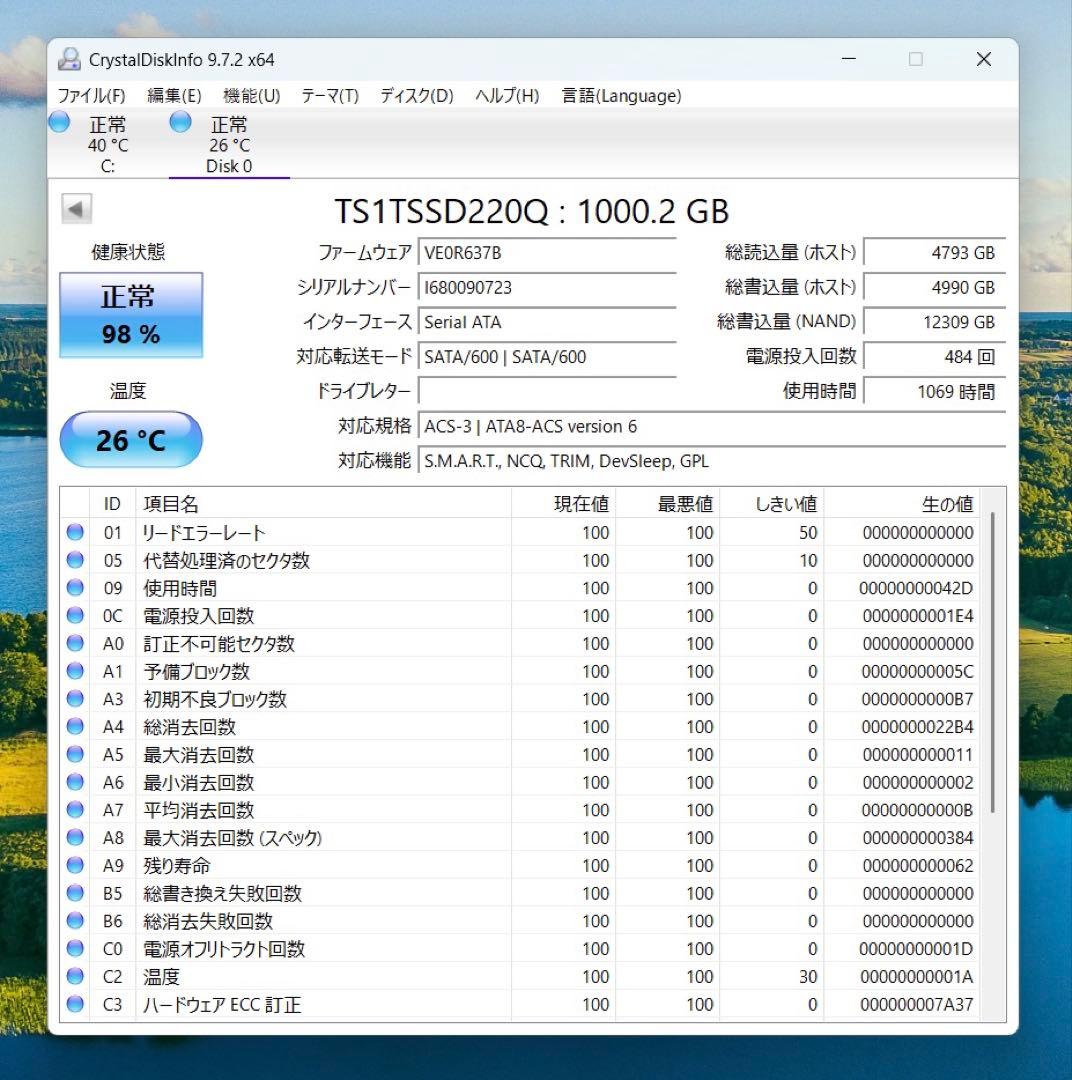This screenshot has height=1080, width=1072.
Task: Click raw value 000000007A37 in C3 row
Action: click(x=916, y=1005)
